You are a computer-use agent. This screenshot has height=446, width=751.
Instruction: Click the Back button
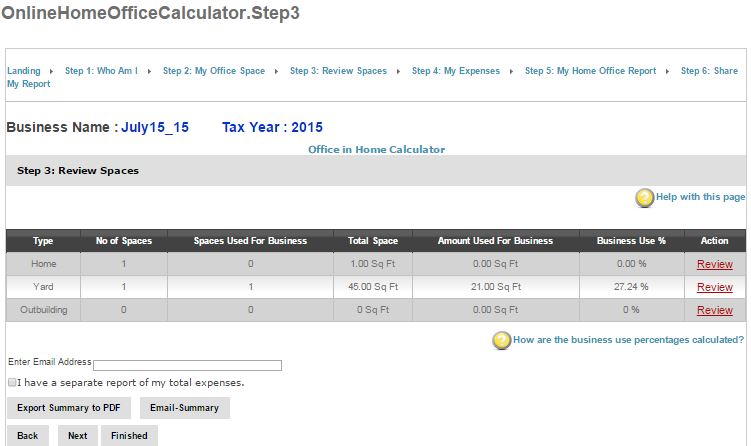point(27,435)
